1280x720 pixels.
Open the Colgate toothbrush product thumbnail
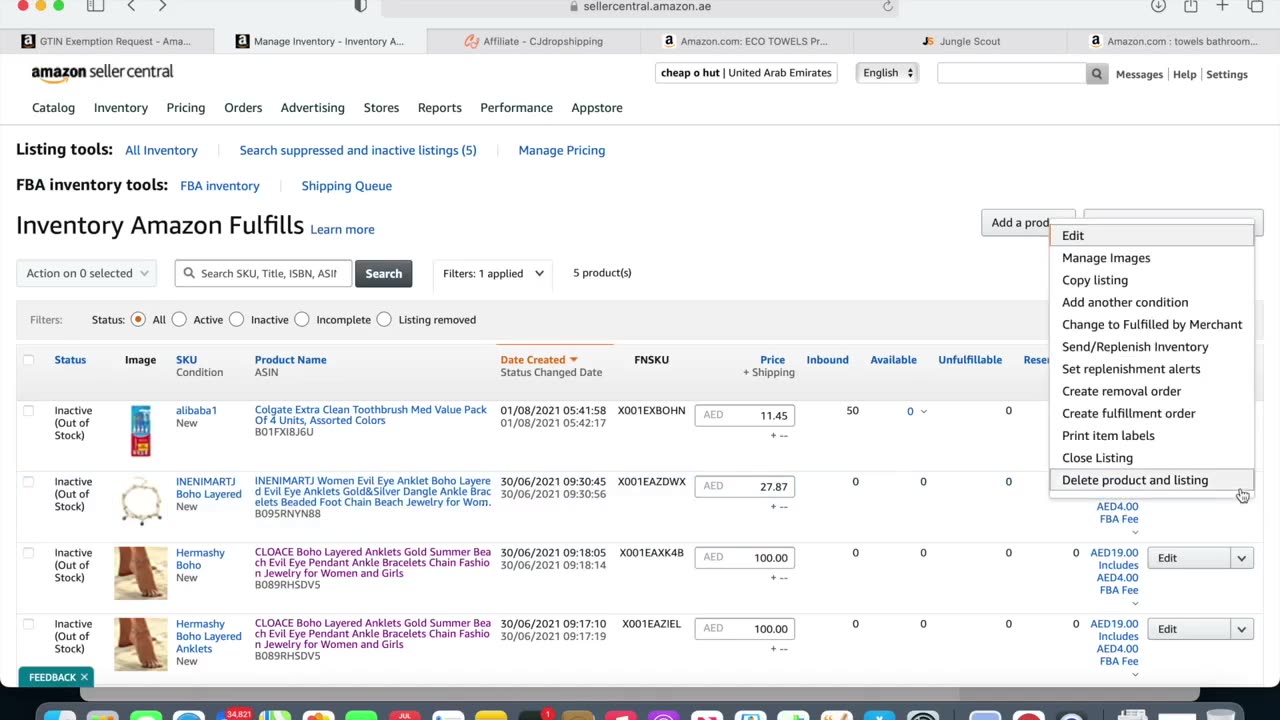(141, 431)
